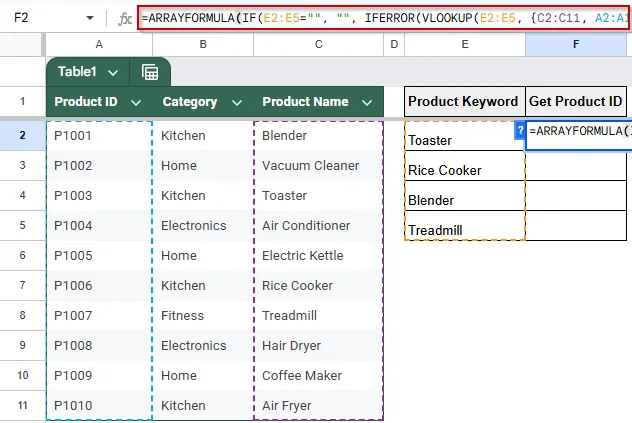Click cell containing P1010
Image resolution: width=632 pixels, height=423 pixels.
[x=99, y=405]
